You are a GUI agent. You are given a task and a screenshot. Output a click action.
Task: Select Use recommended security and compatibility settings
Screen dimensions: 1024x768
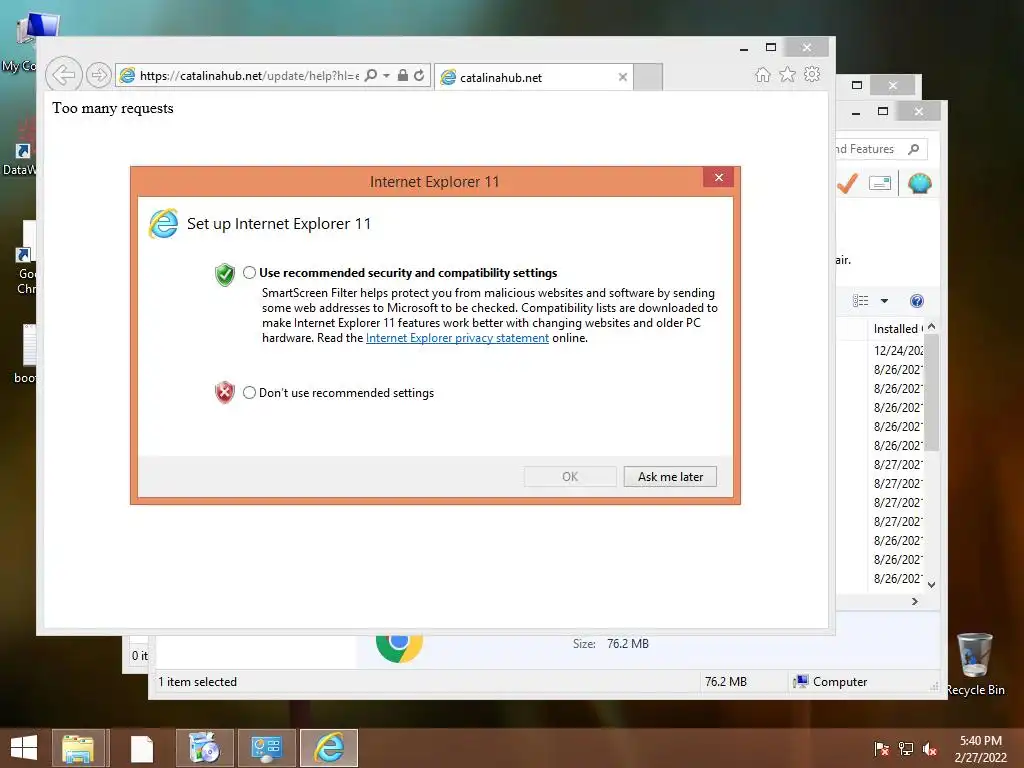coord(249,272)
